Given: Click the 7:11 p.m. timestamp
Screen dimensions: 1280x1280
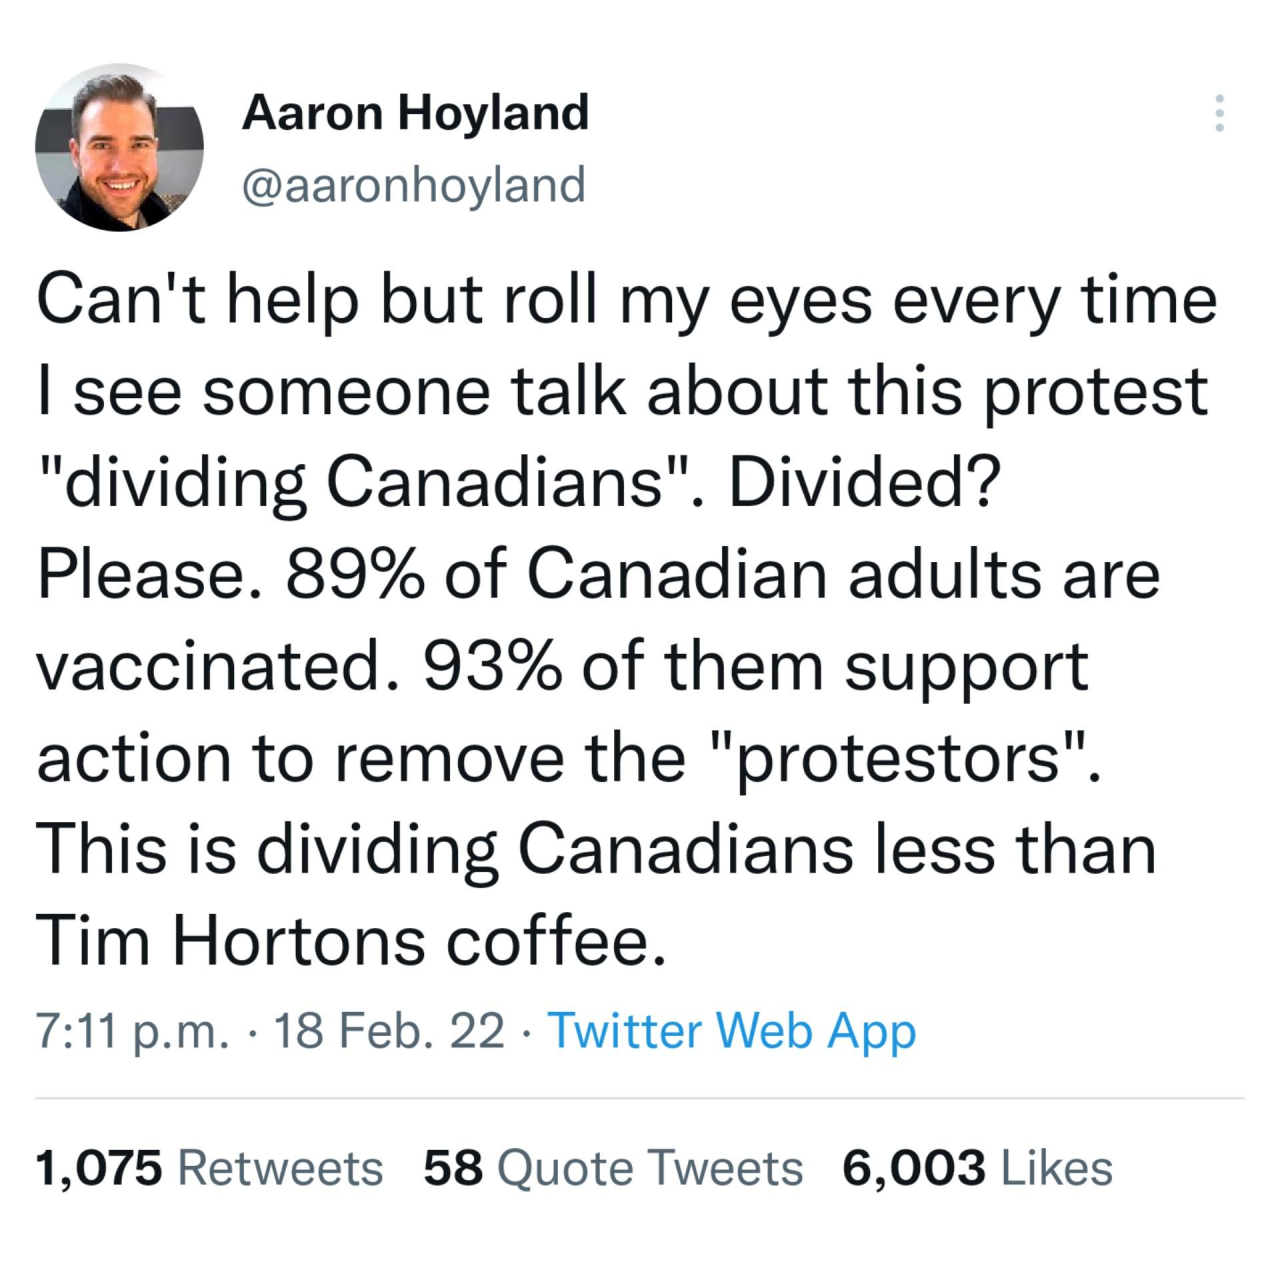Looking at the screenshot, I should [132, 1030].
